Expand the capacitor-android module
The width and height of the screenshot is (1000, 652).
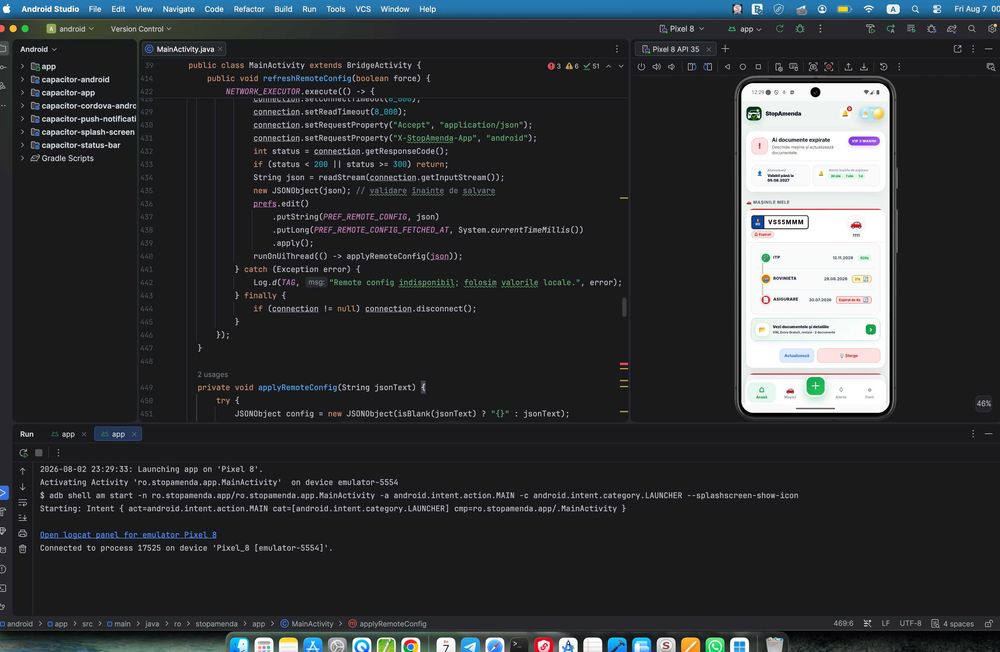[22, 79]
